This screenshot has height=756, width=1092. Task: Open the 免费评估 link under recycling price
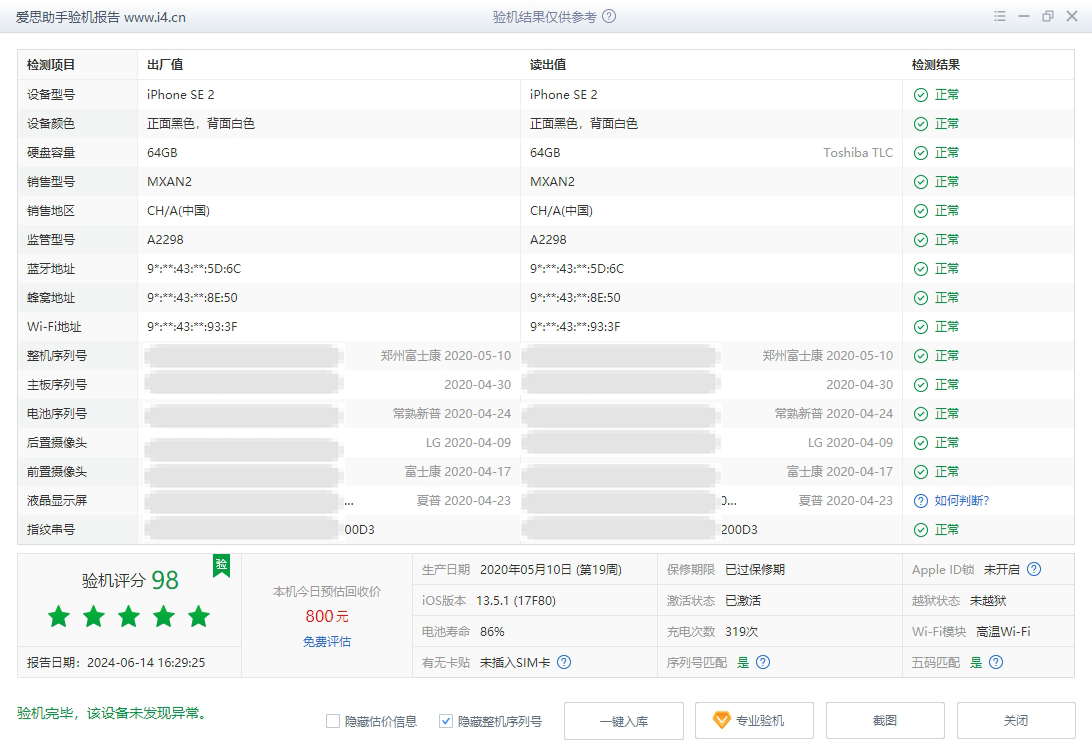coord(325,640)
